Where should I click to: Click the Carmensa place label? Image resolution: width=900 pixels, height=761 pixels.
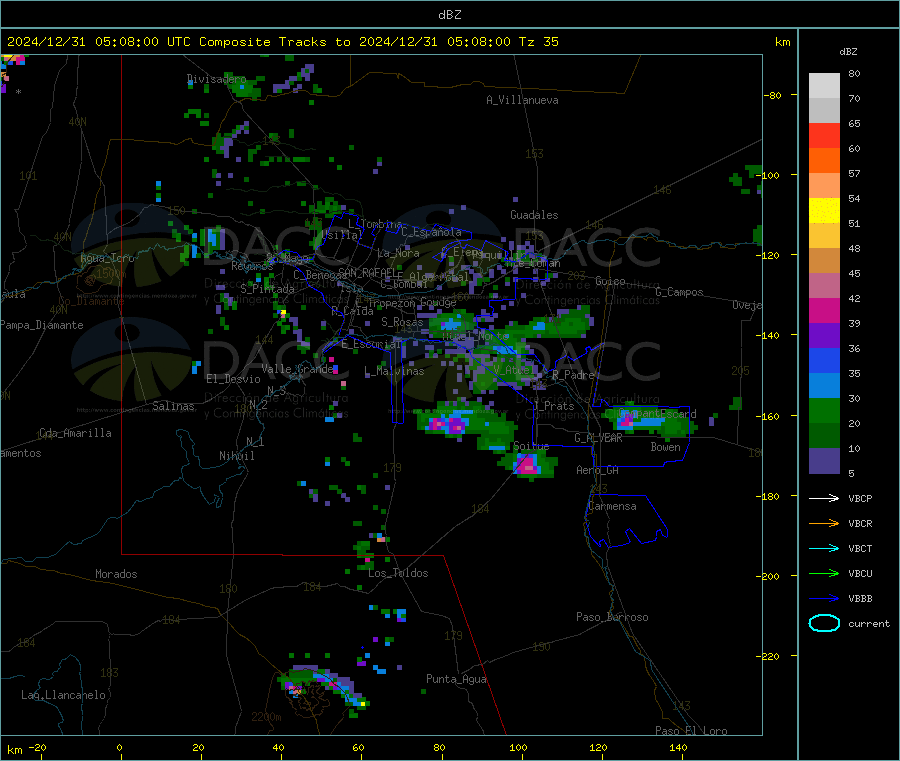click(612, 506)
